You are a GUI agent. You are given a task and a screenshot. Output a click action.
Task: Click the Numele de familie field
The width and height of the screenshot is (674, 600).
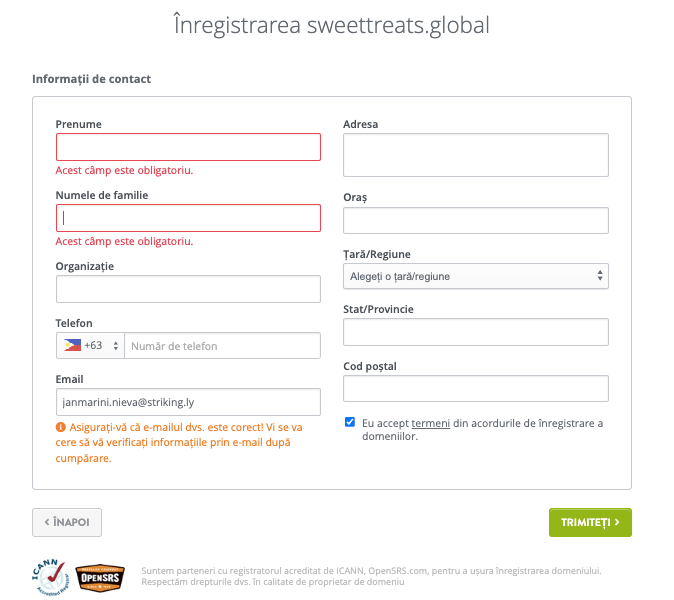point(188,218)
